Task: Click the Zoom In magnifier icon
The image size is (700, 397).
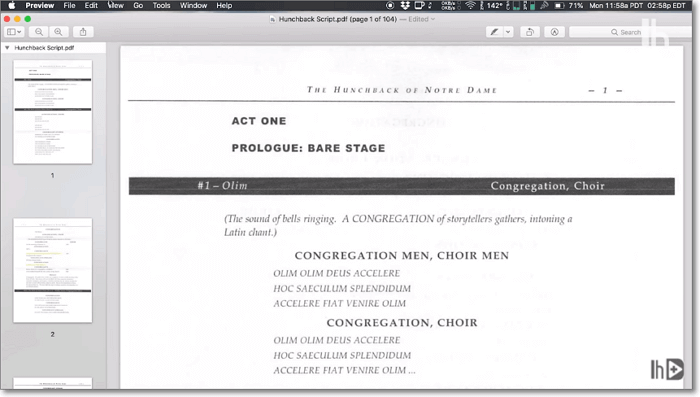Action: tap(58, 32)
